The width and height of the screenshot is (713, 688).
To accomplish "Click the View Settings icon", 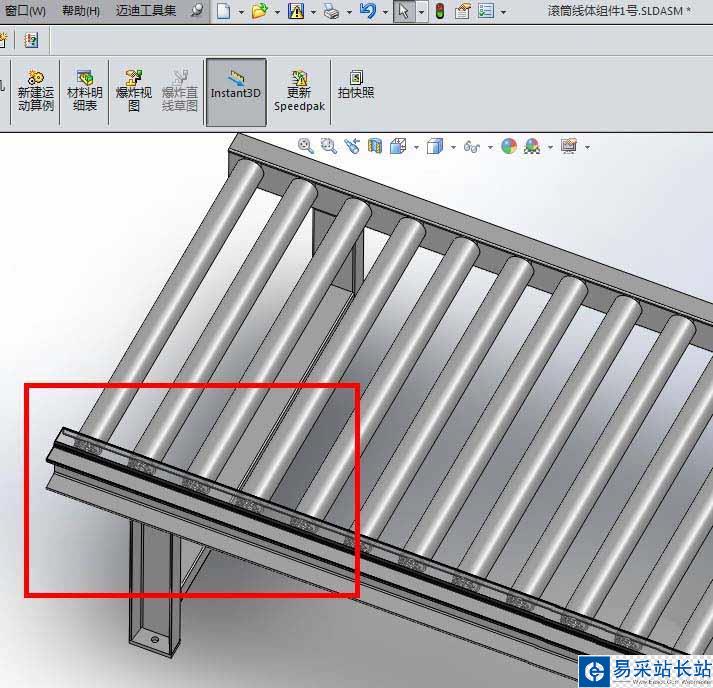I will click(x=569, y=146).
